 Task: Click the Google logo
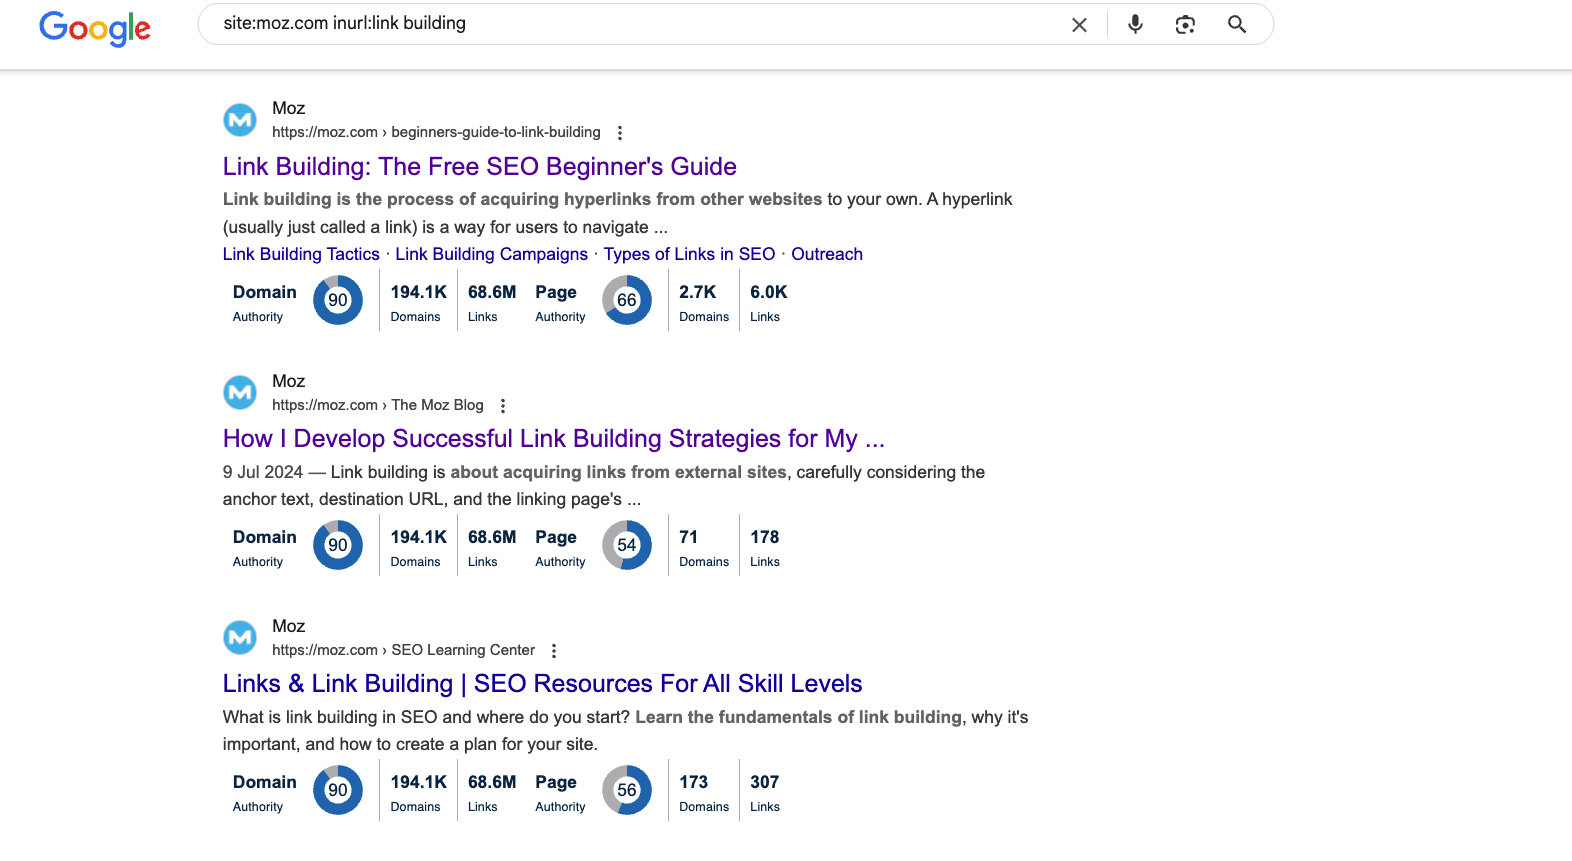pos(95,27)
